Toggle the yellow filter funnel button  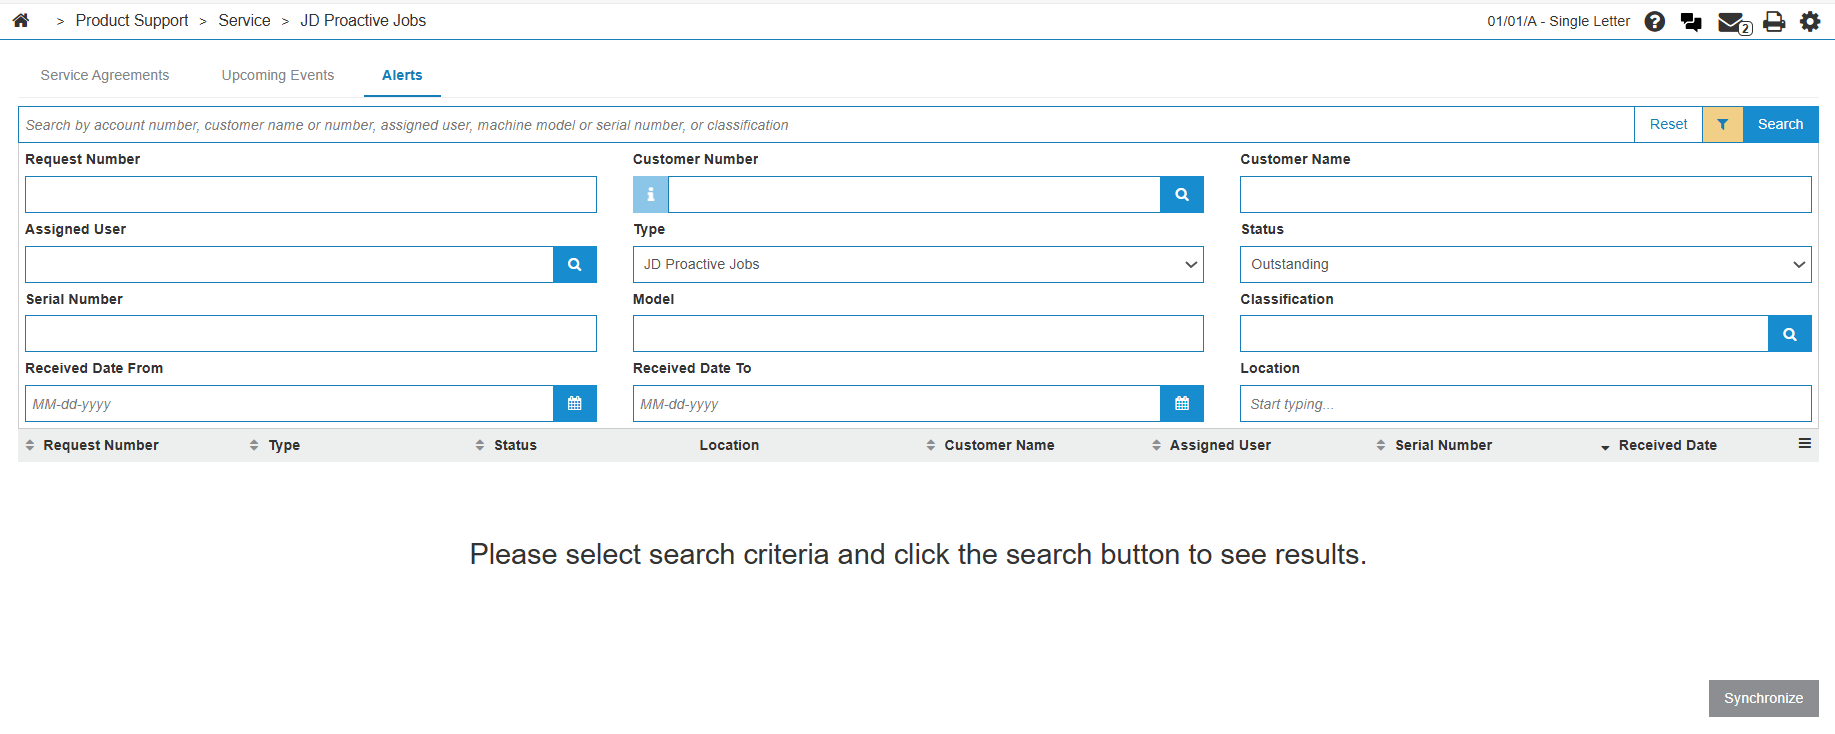point(1722,124)
